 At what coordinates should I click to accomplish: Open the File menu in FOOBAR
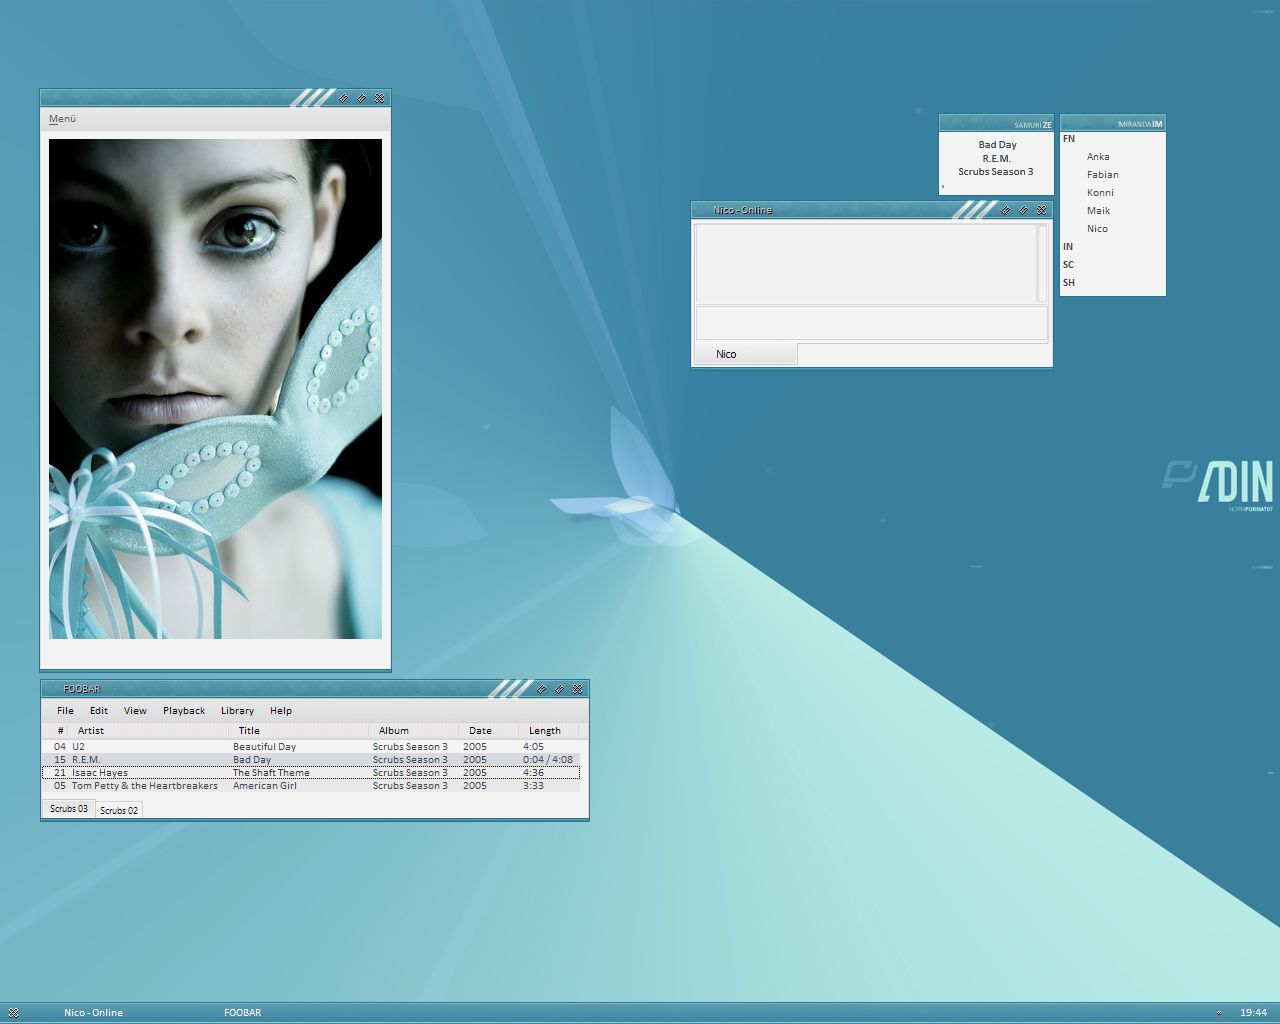65,711
